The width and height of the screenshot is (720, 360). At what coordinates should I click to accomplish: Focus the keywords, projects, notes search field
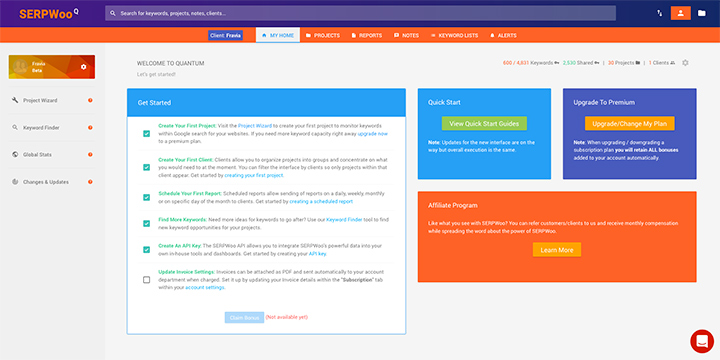[360, 13]
